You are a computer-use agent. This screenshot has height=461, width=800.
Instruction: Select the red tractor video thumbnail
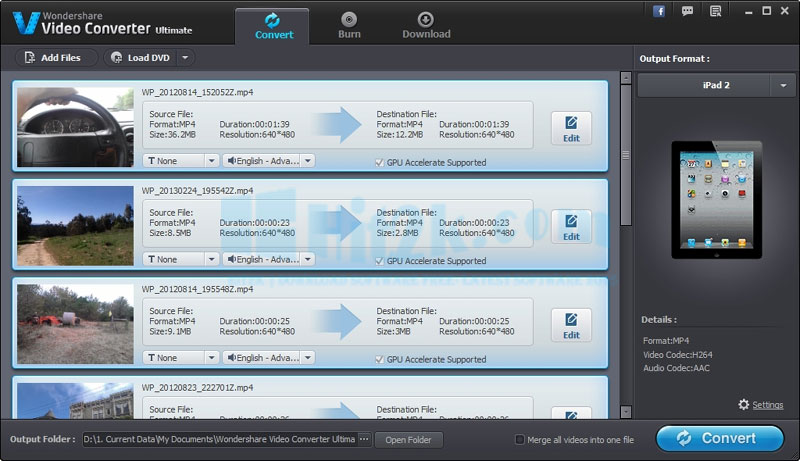tap(76, 324)
